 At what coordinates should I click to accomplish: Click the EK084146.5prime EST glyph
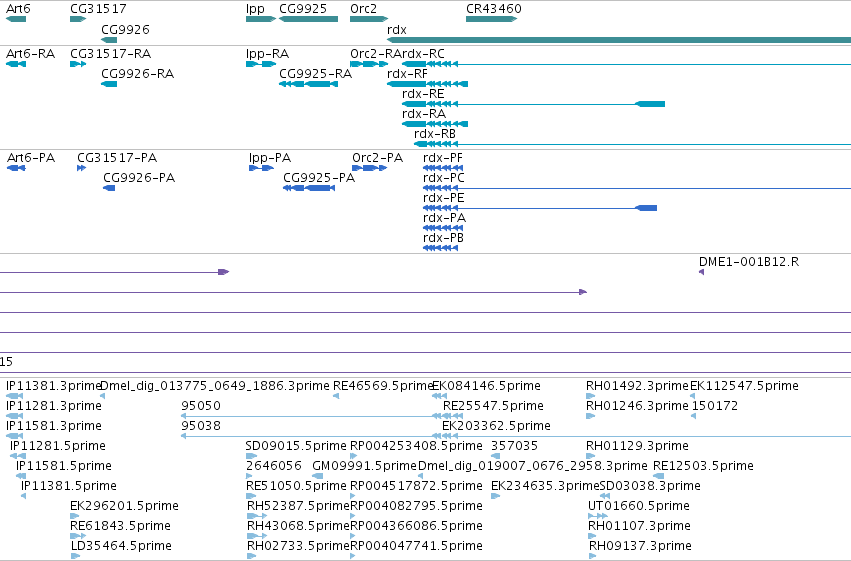click(439, 396)
